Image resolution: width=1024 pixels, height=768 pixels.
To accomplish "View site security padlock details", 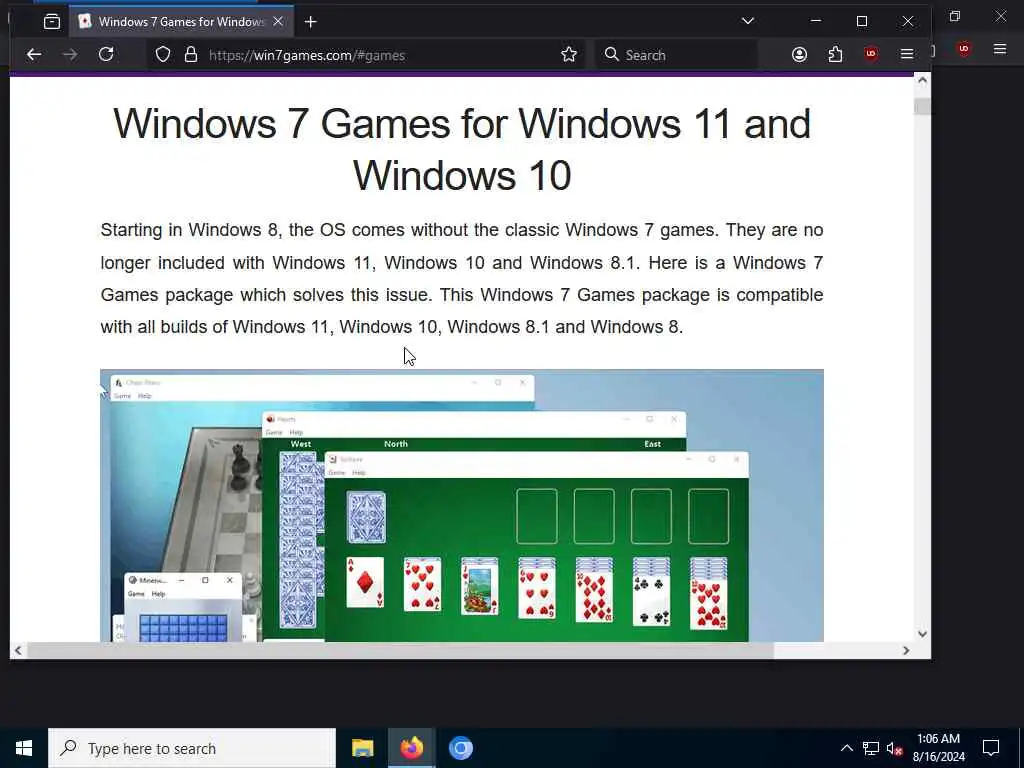I will (191, 55).
